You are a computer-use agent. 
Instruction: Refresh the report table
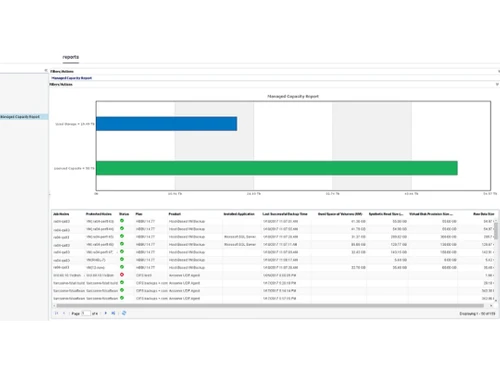[x=124, y=313]
